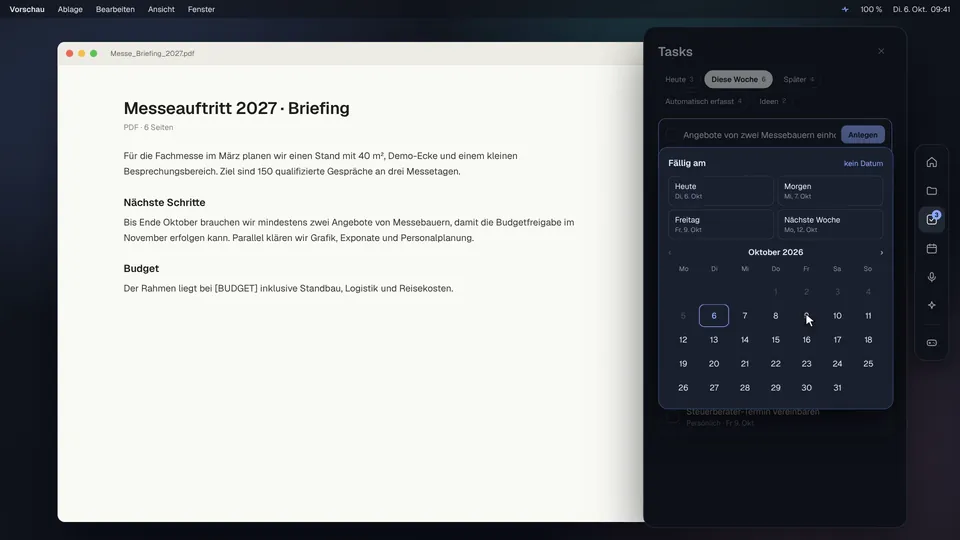Select October 16 in the calendar
This screenshot has height=540, width=960.
(806, 340)
